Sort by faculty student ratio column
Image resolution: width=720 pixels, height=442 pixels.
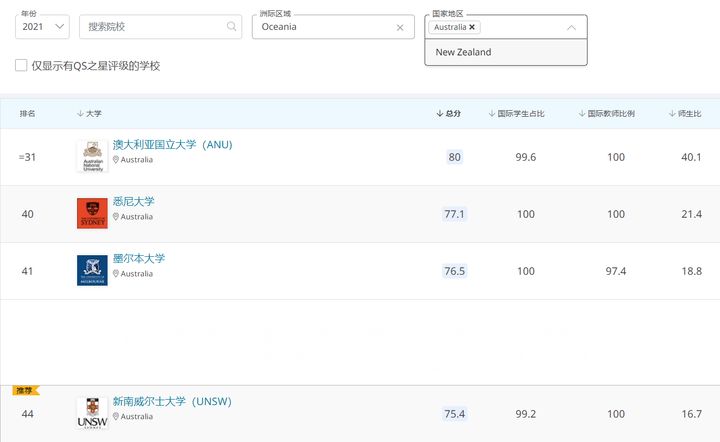click(685, 113)
